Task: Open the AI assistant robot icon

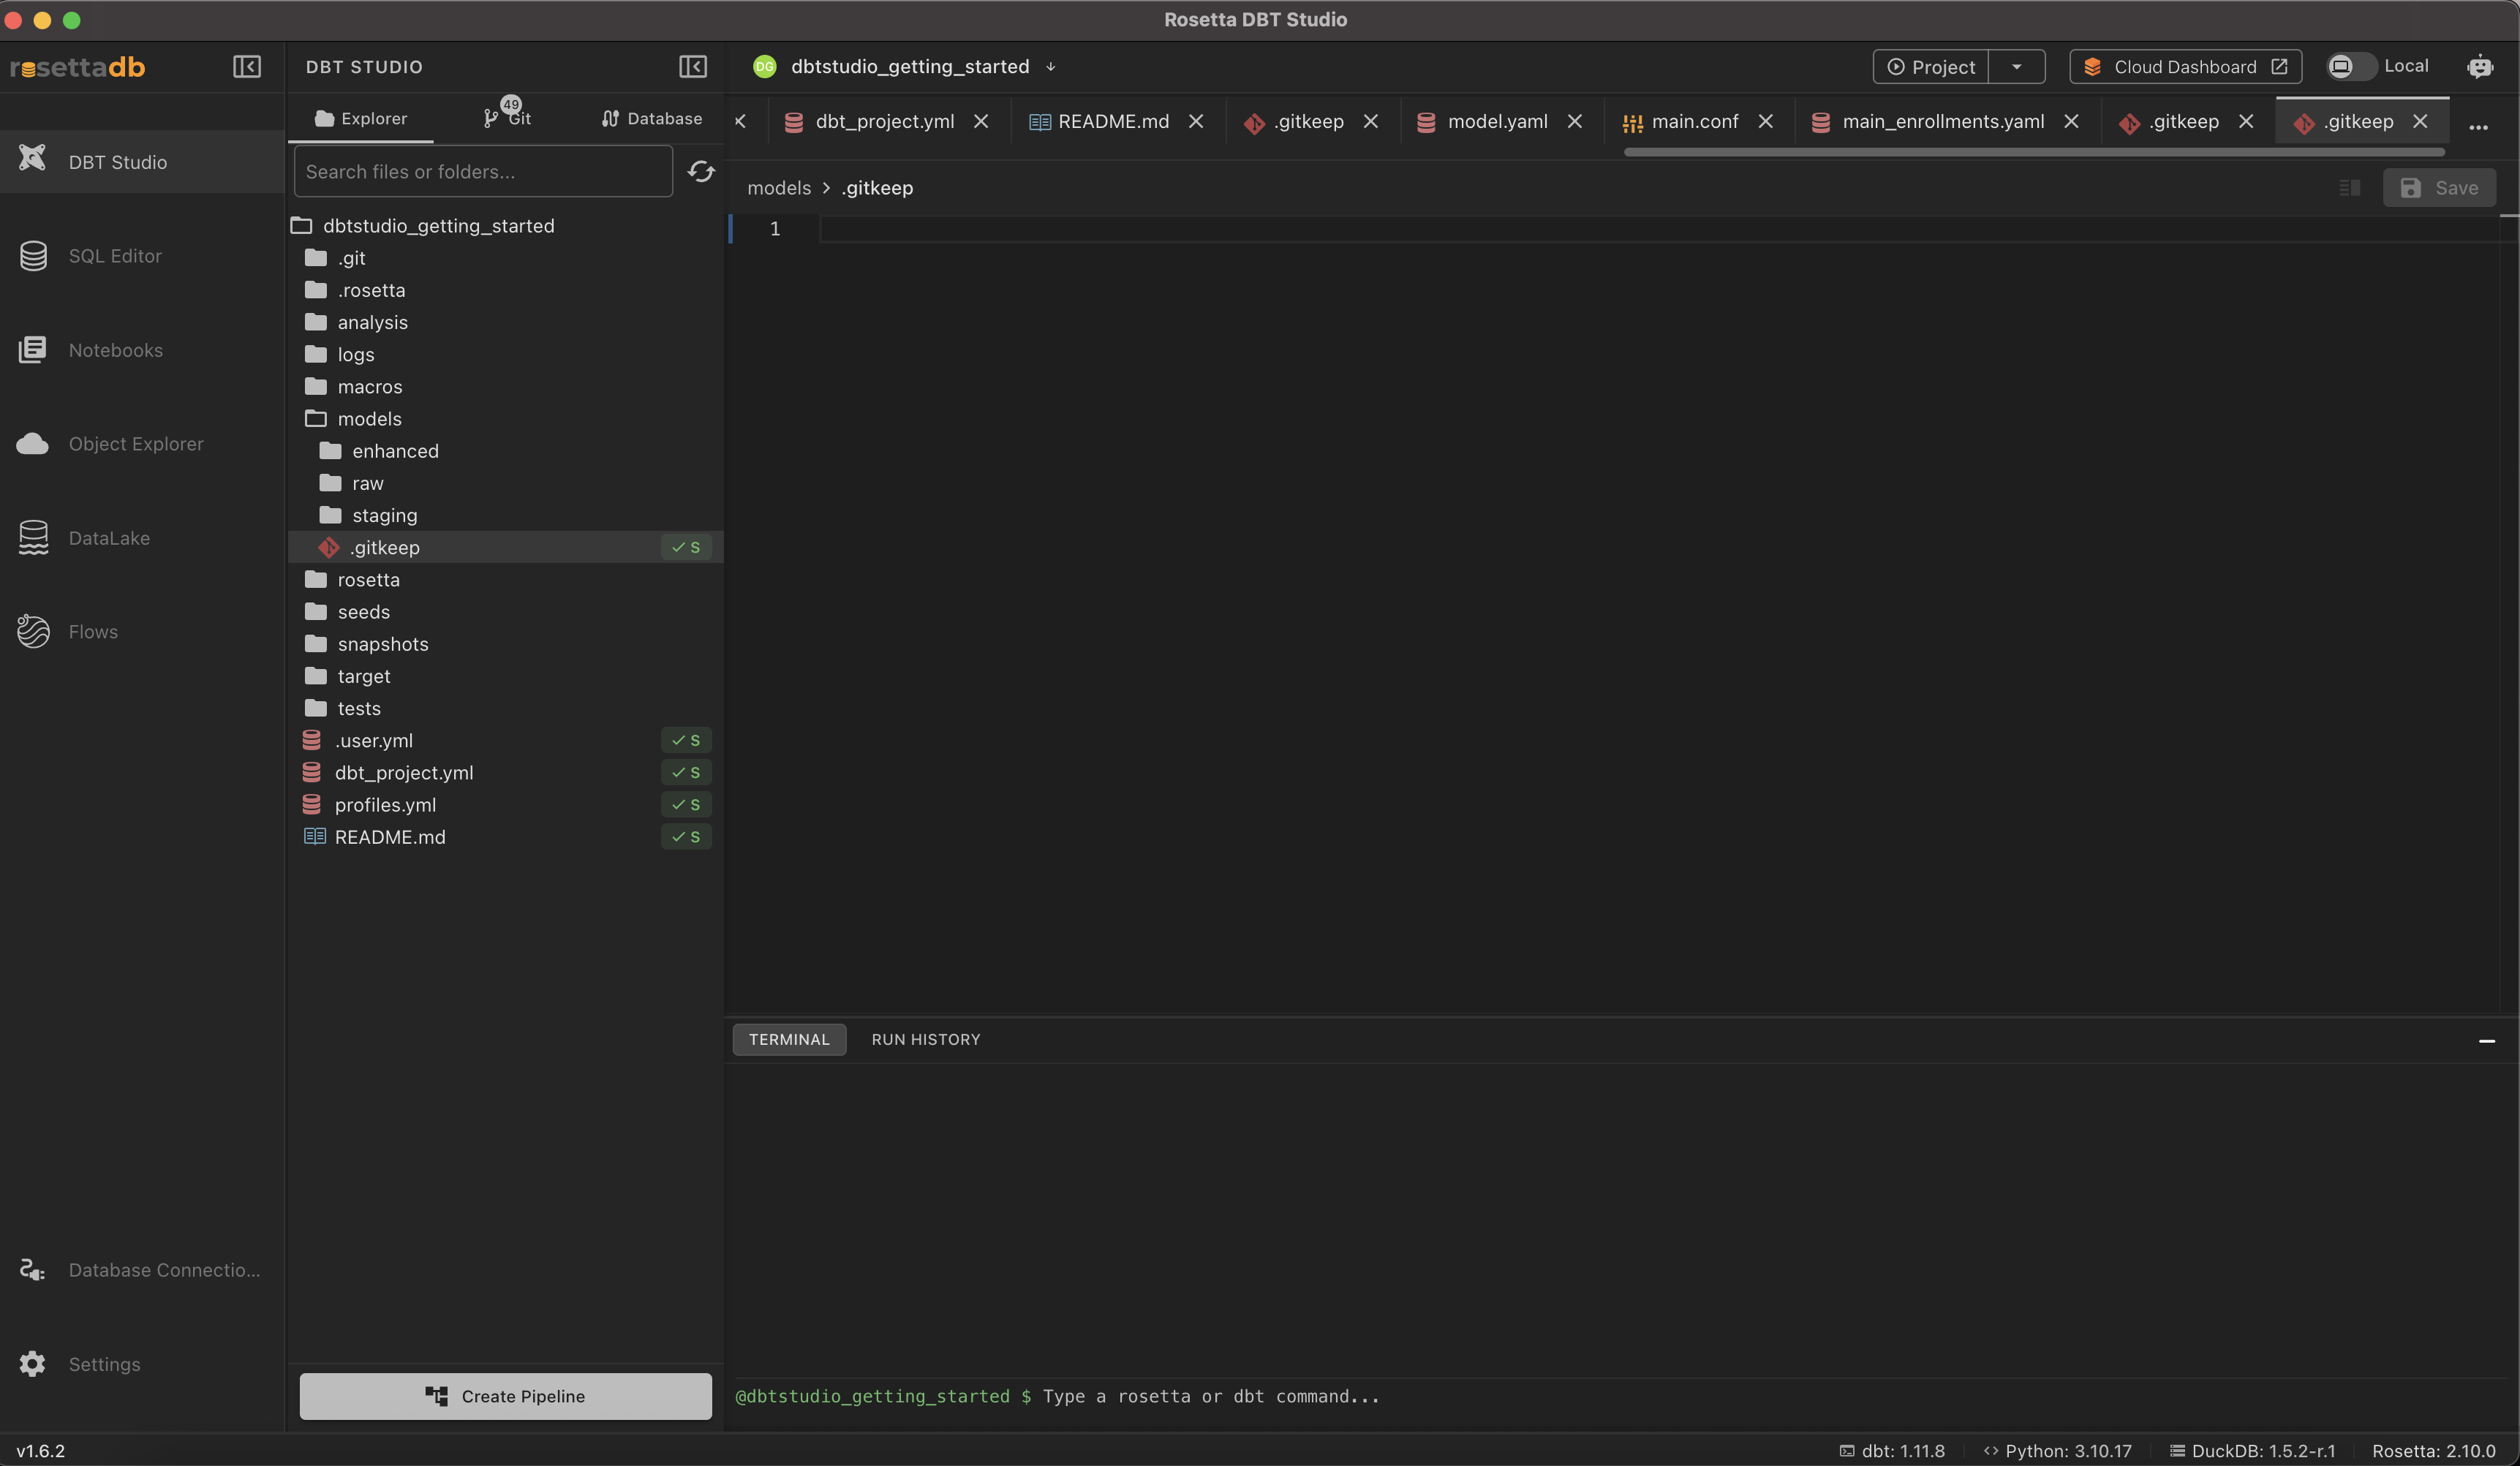Action: [x=2480, y=67]
